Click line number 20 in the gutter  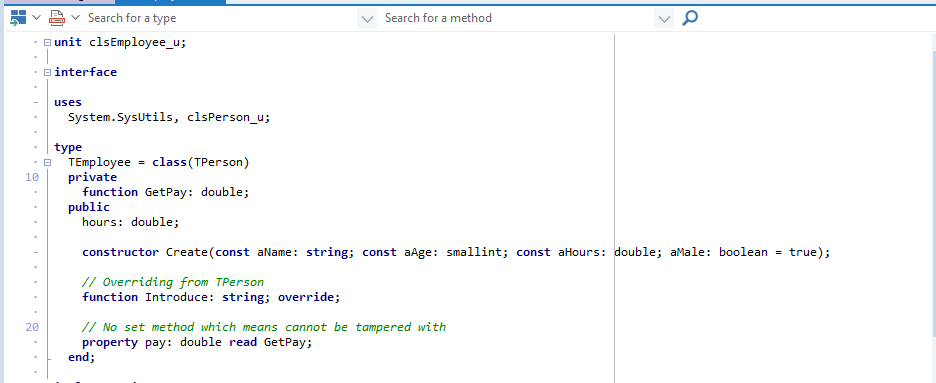tap(32, 327)
